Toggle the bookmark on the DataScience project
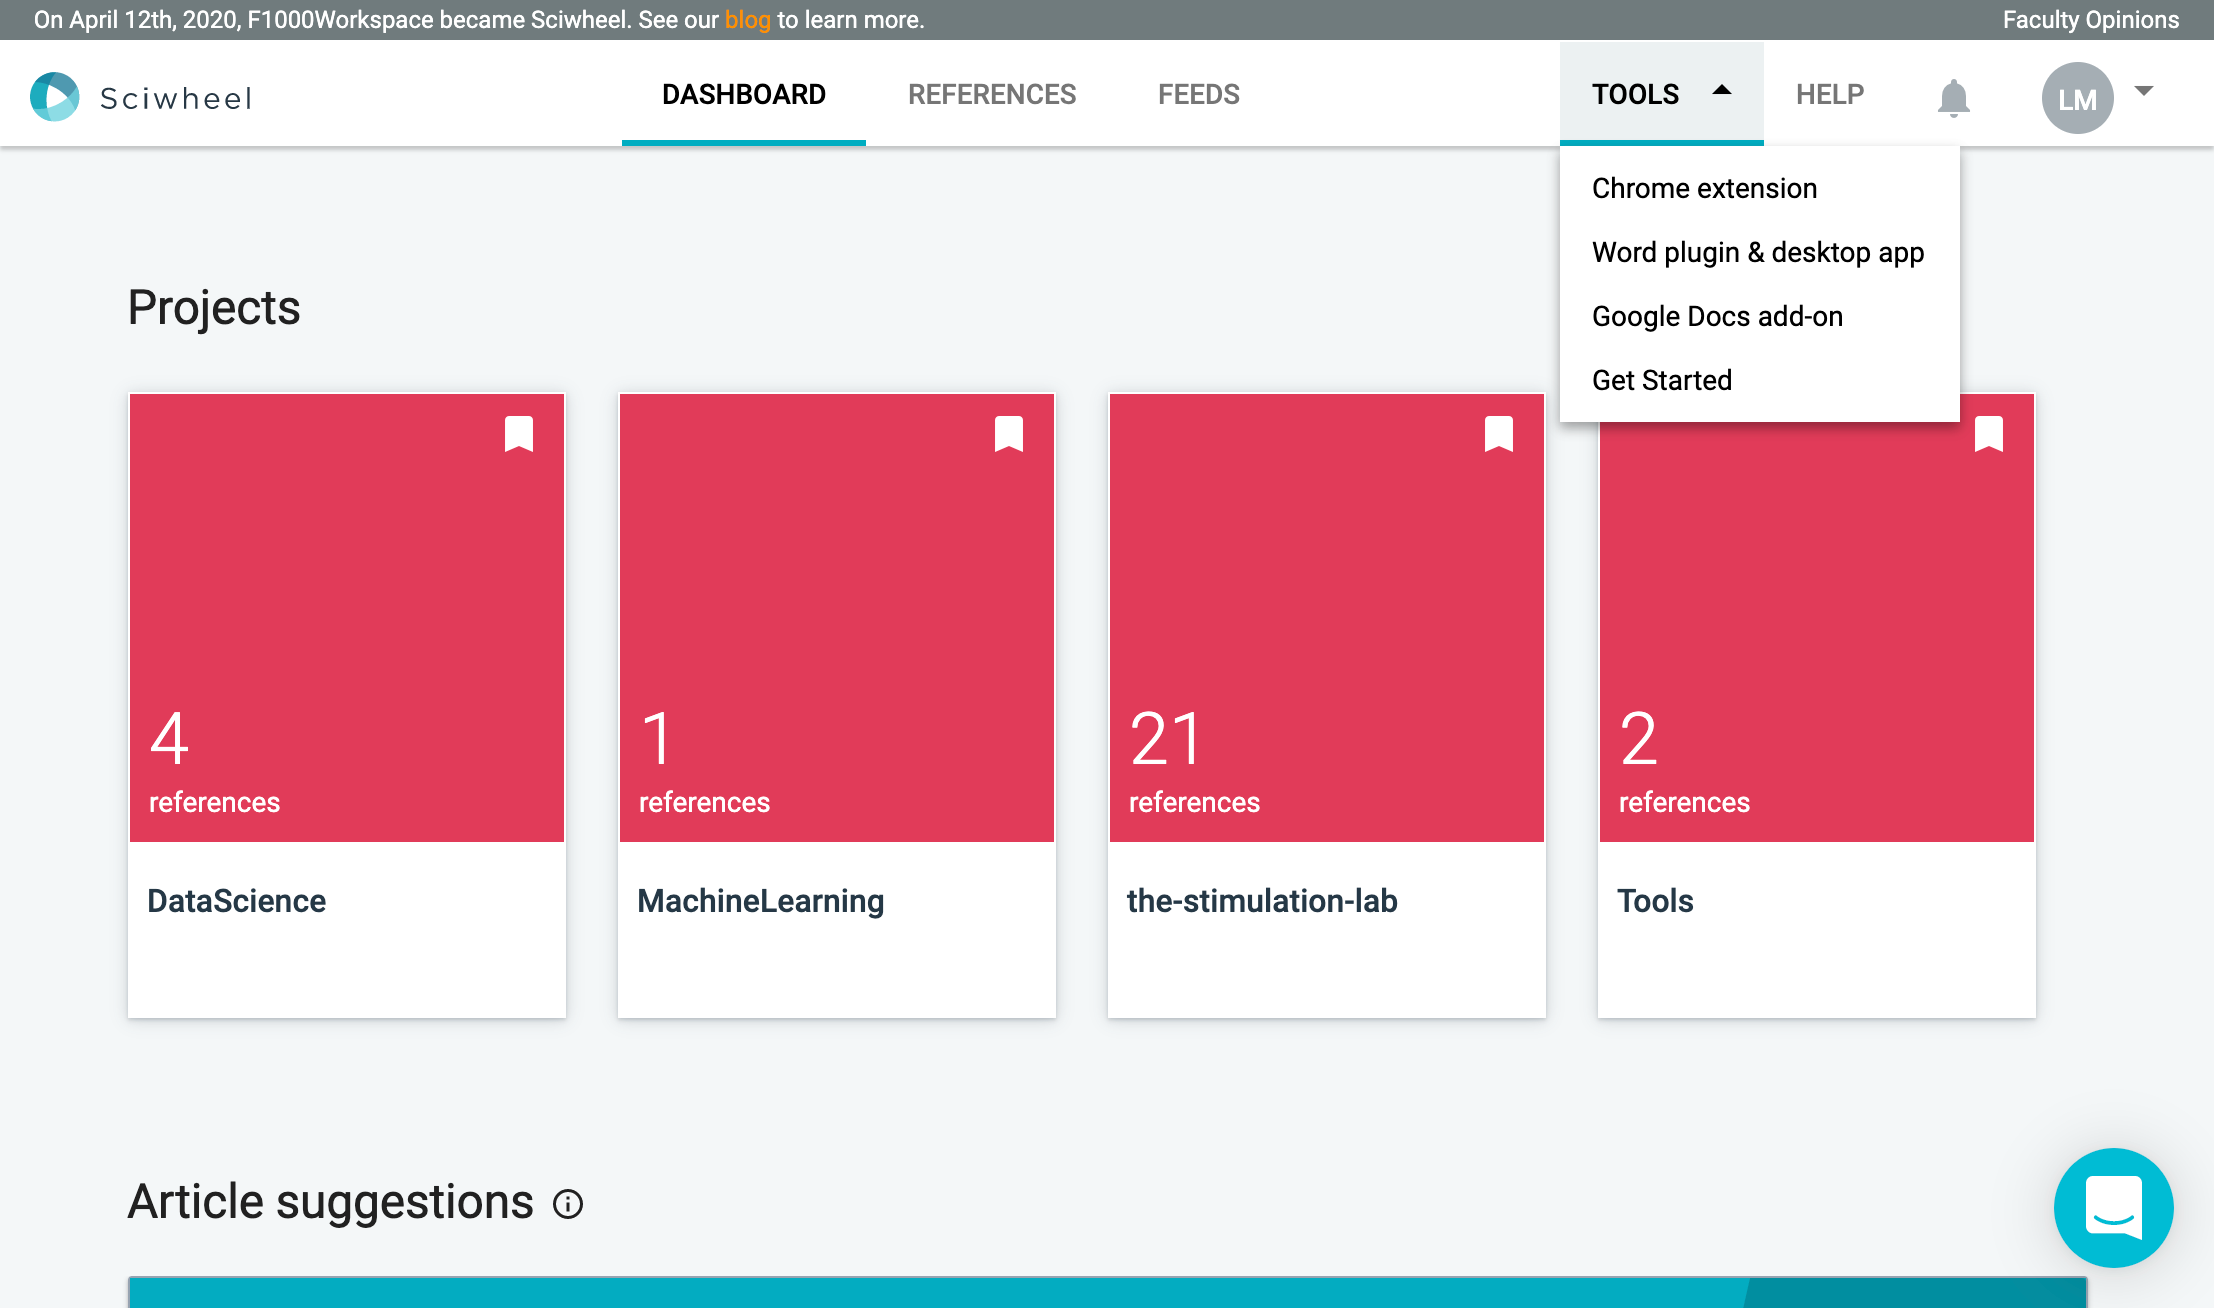This screenshot has width=2214, height=1308. (520, 434)
